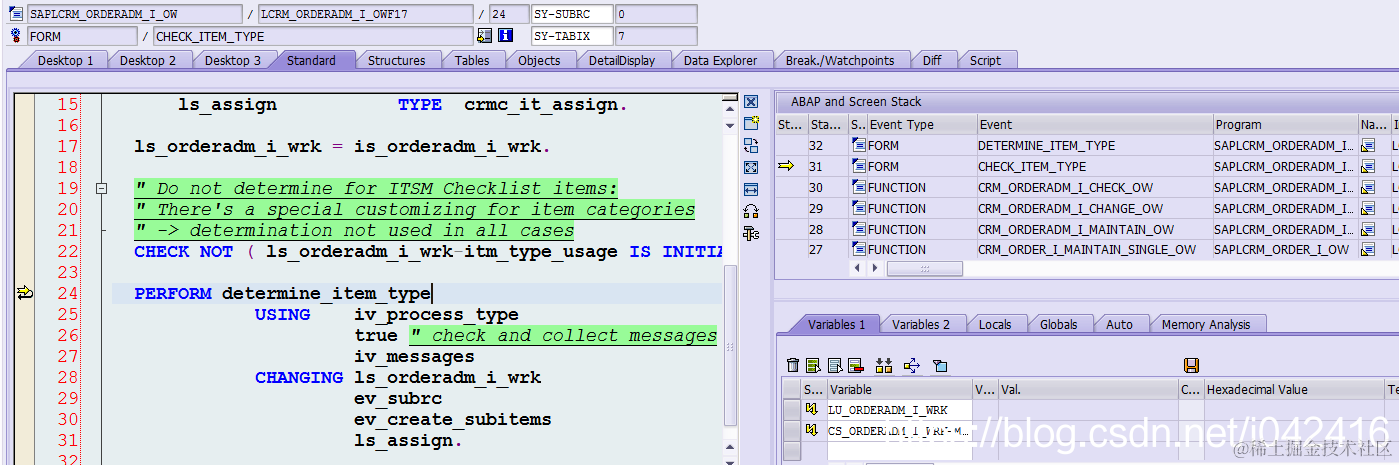The height and width of the screenshot is (465, 1399).
Task: Click the full-screen tool icon in vertical toolbar
Action: (x=751, y=167)
